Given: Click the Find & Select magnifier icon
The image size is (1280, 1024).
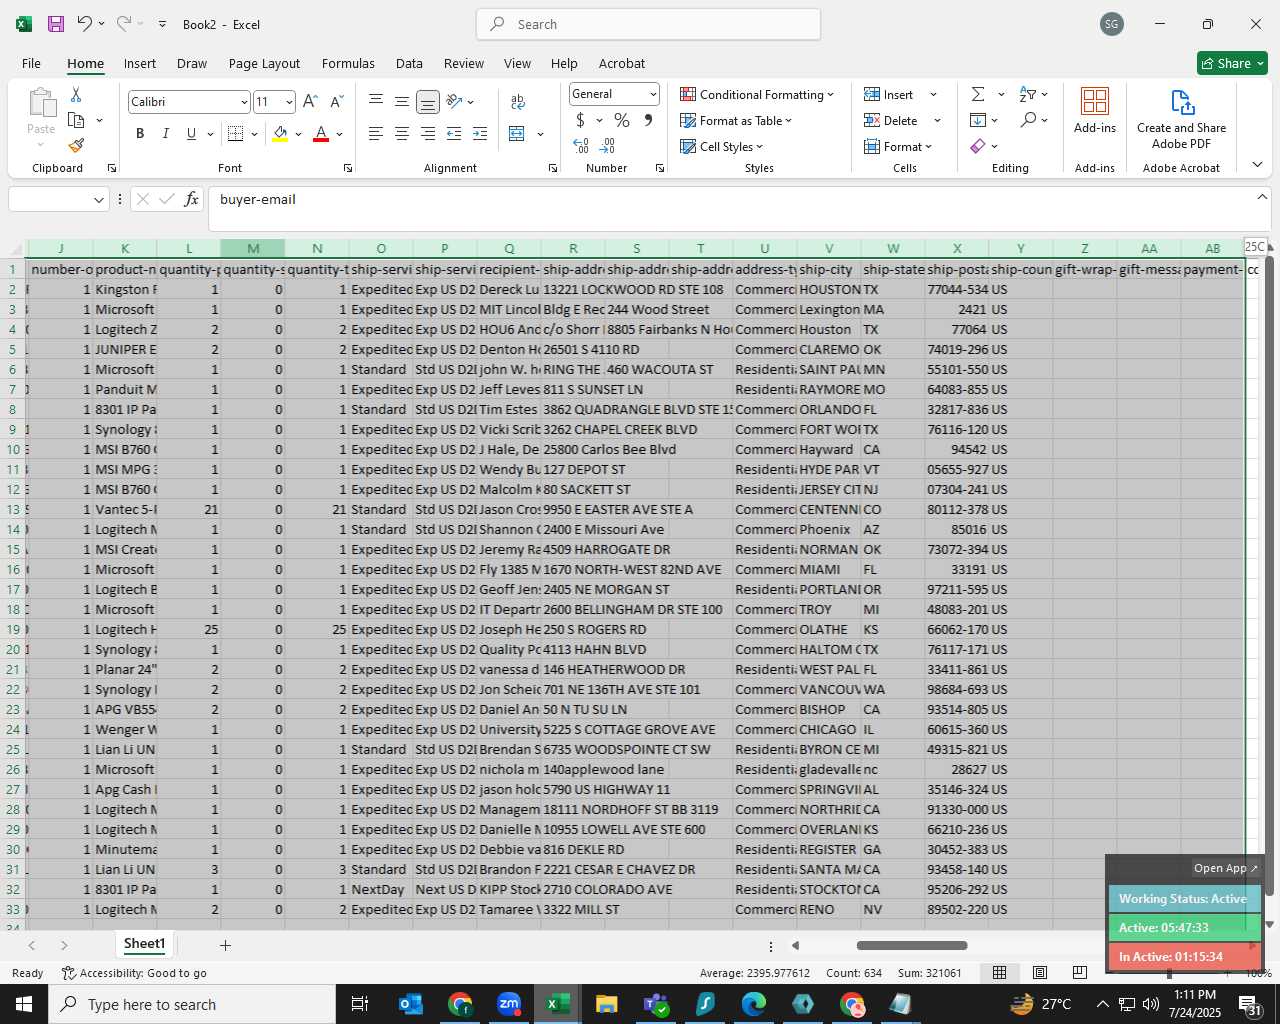Looking at the screenshot, I should (1028, 120).
